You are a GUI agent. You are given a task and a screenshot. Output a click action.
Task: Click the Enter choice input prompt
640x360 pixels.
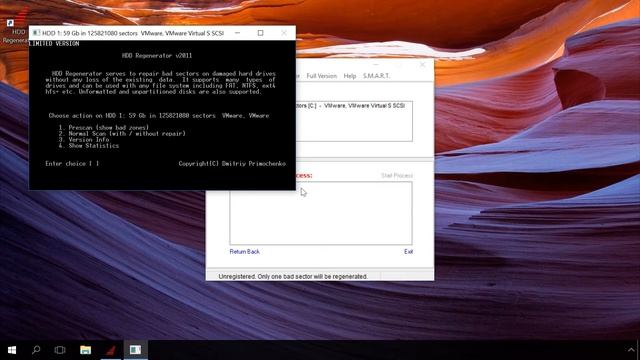[72, 164]
